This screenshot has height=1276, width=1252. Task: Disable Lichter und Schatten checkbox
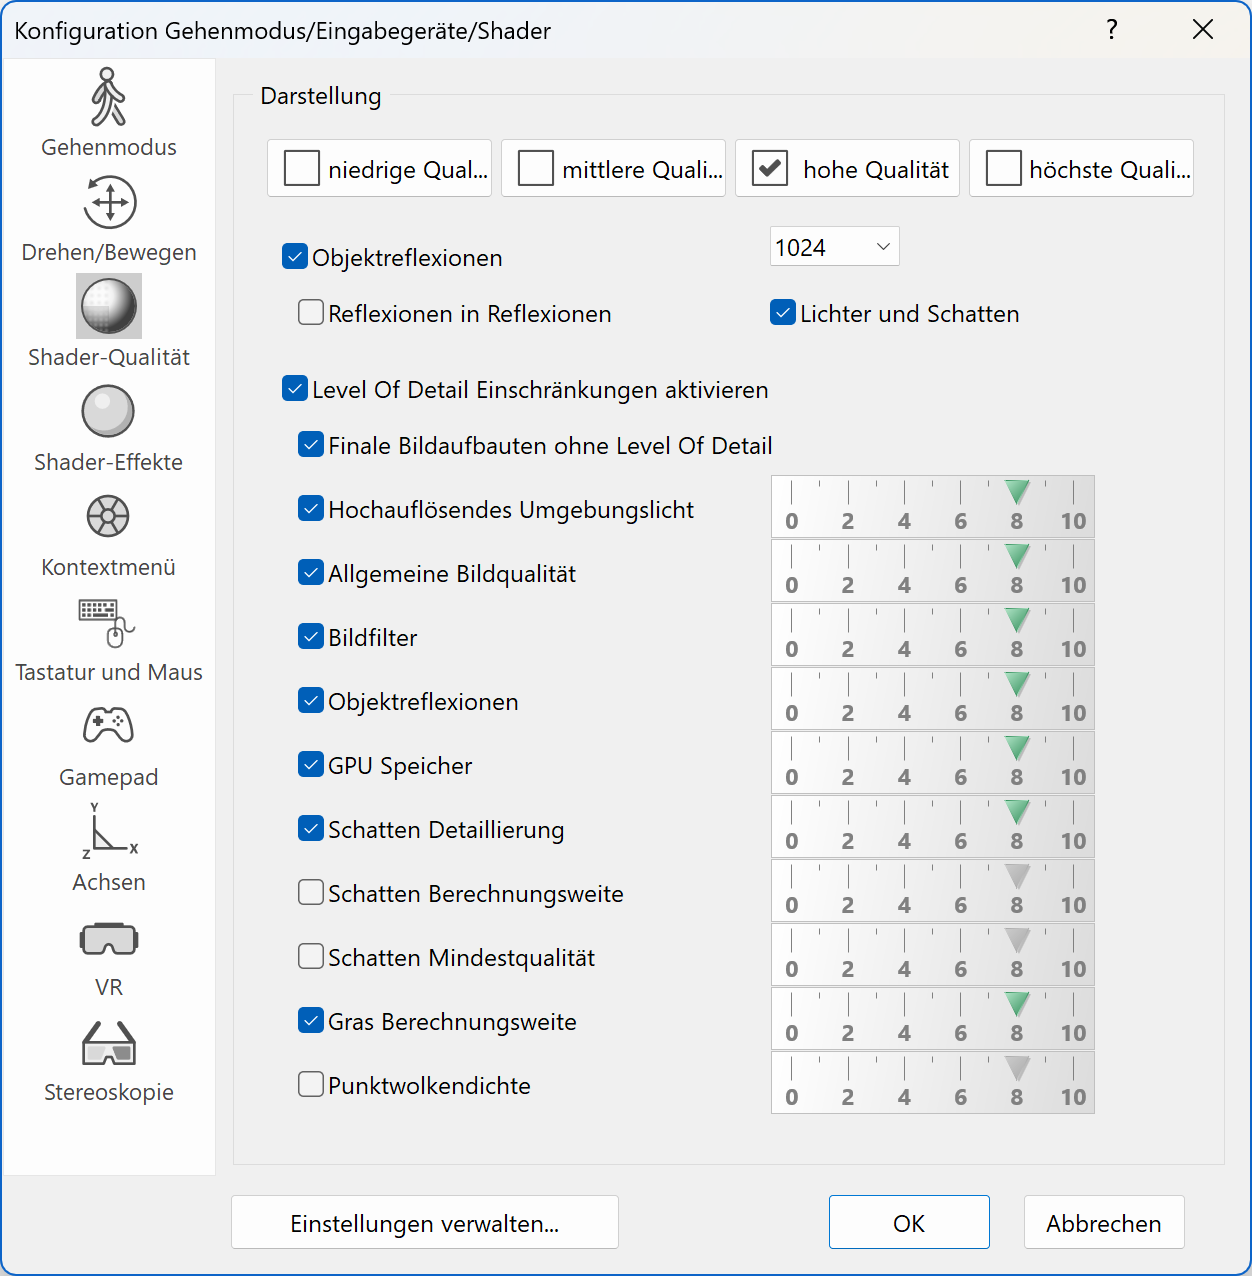783,313
